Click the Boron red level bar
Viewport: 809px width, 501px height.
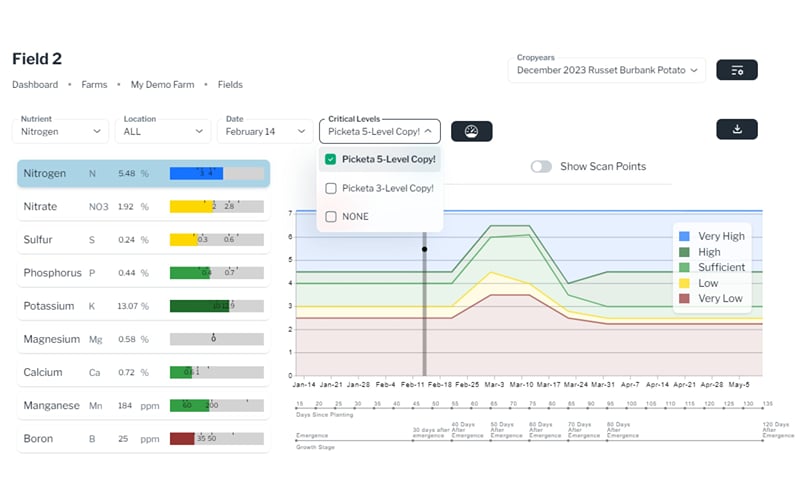point(182,439)
